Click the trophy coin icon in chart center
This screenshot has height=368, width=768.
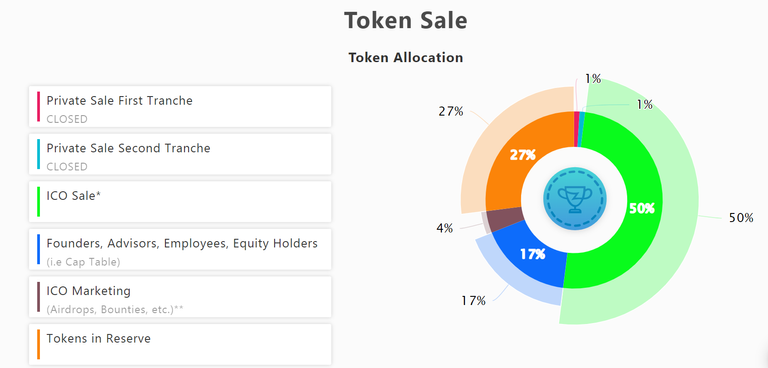[575, 198]
